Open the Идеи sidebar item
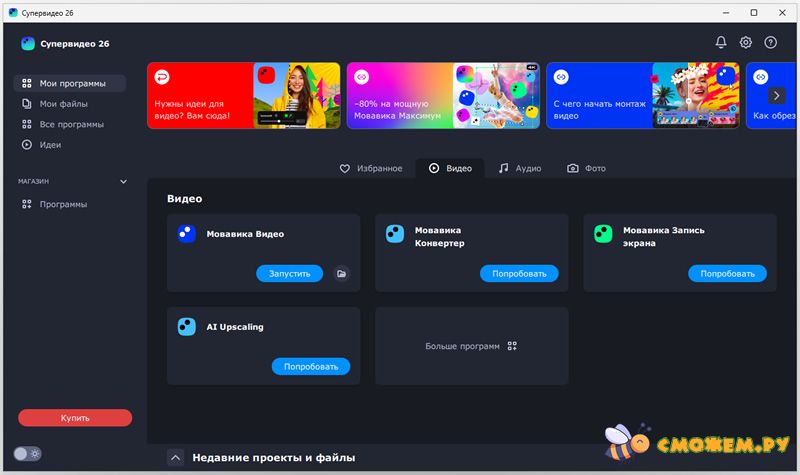 [50, 145]
